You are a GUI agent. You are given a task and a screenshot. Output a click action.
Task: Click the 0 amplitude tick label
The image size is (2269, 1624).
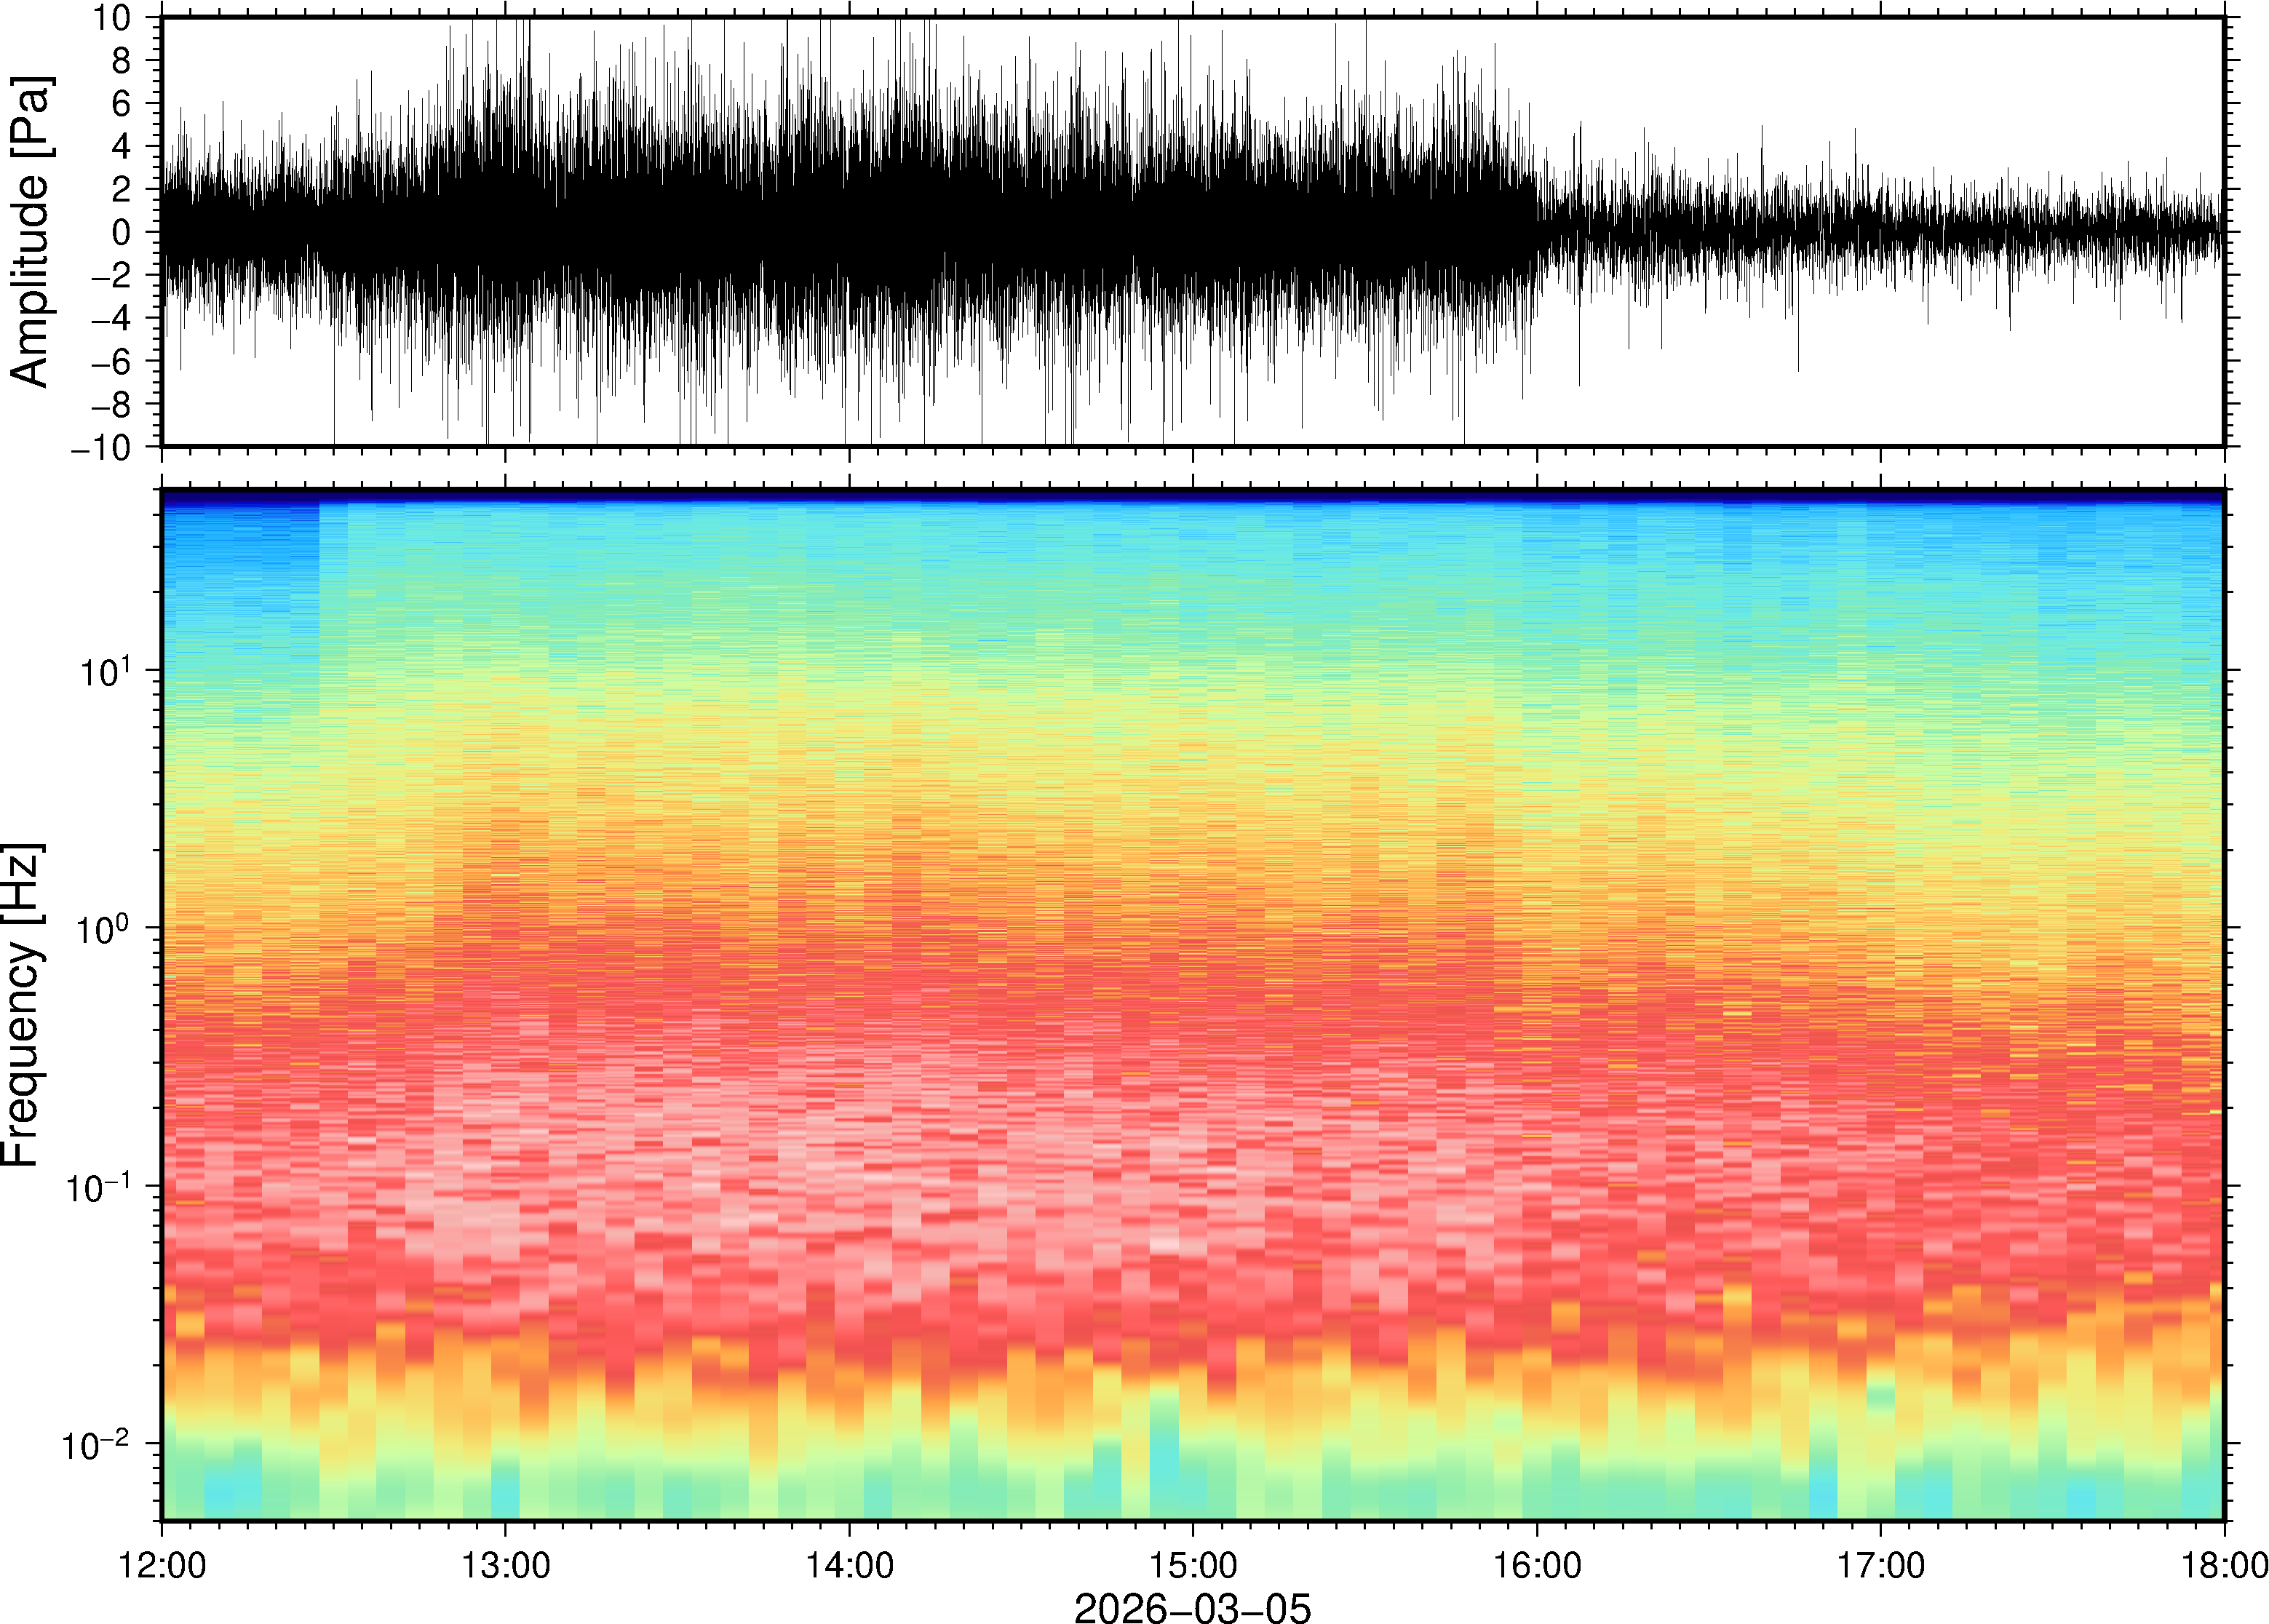tap(123, 233)
